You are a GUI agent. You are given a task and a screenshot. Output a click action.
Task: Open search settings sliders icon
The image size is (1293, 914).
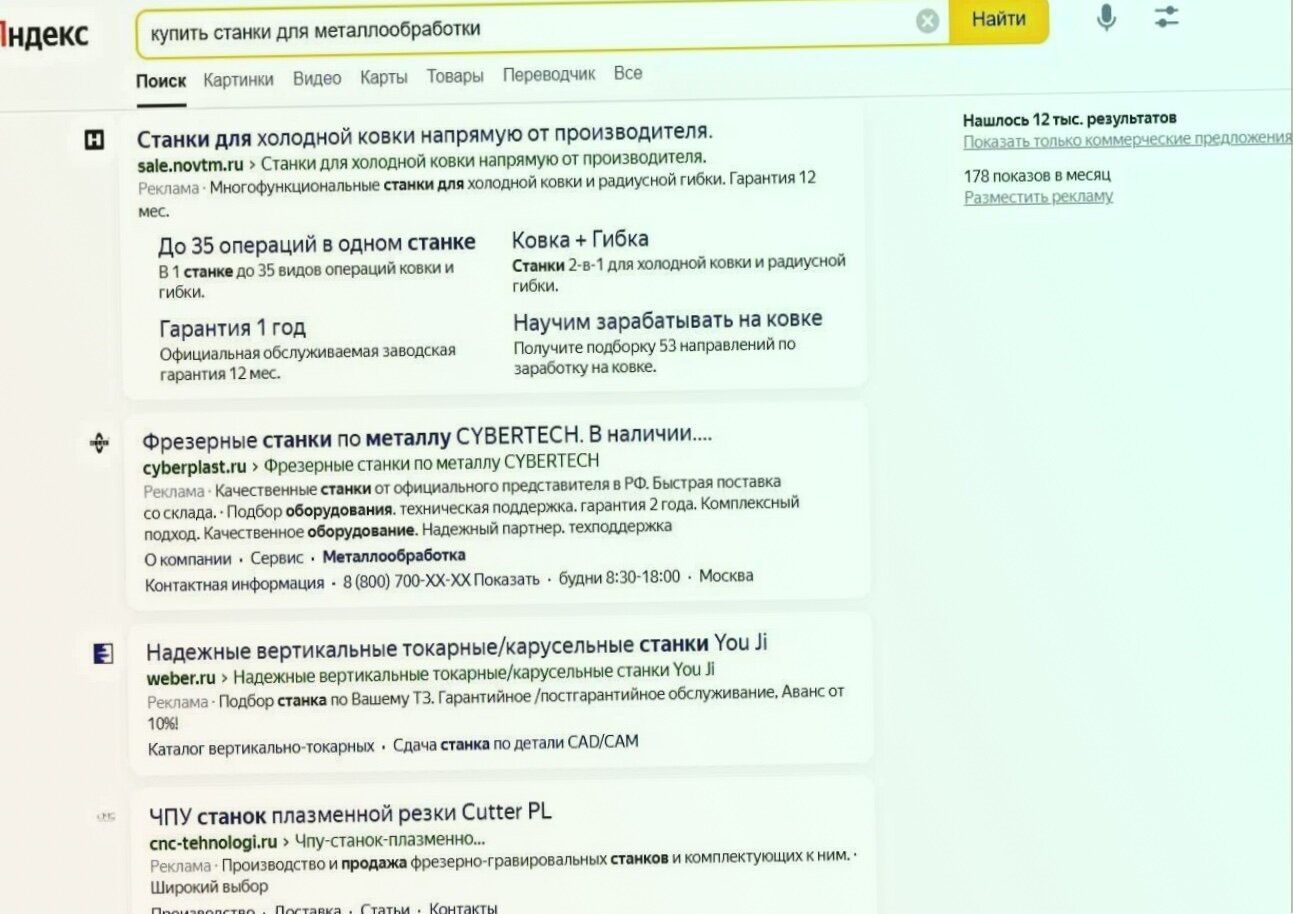coord(1166,16)
